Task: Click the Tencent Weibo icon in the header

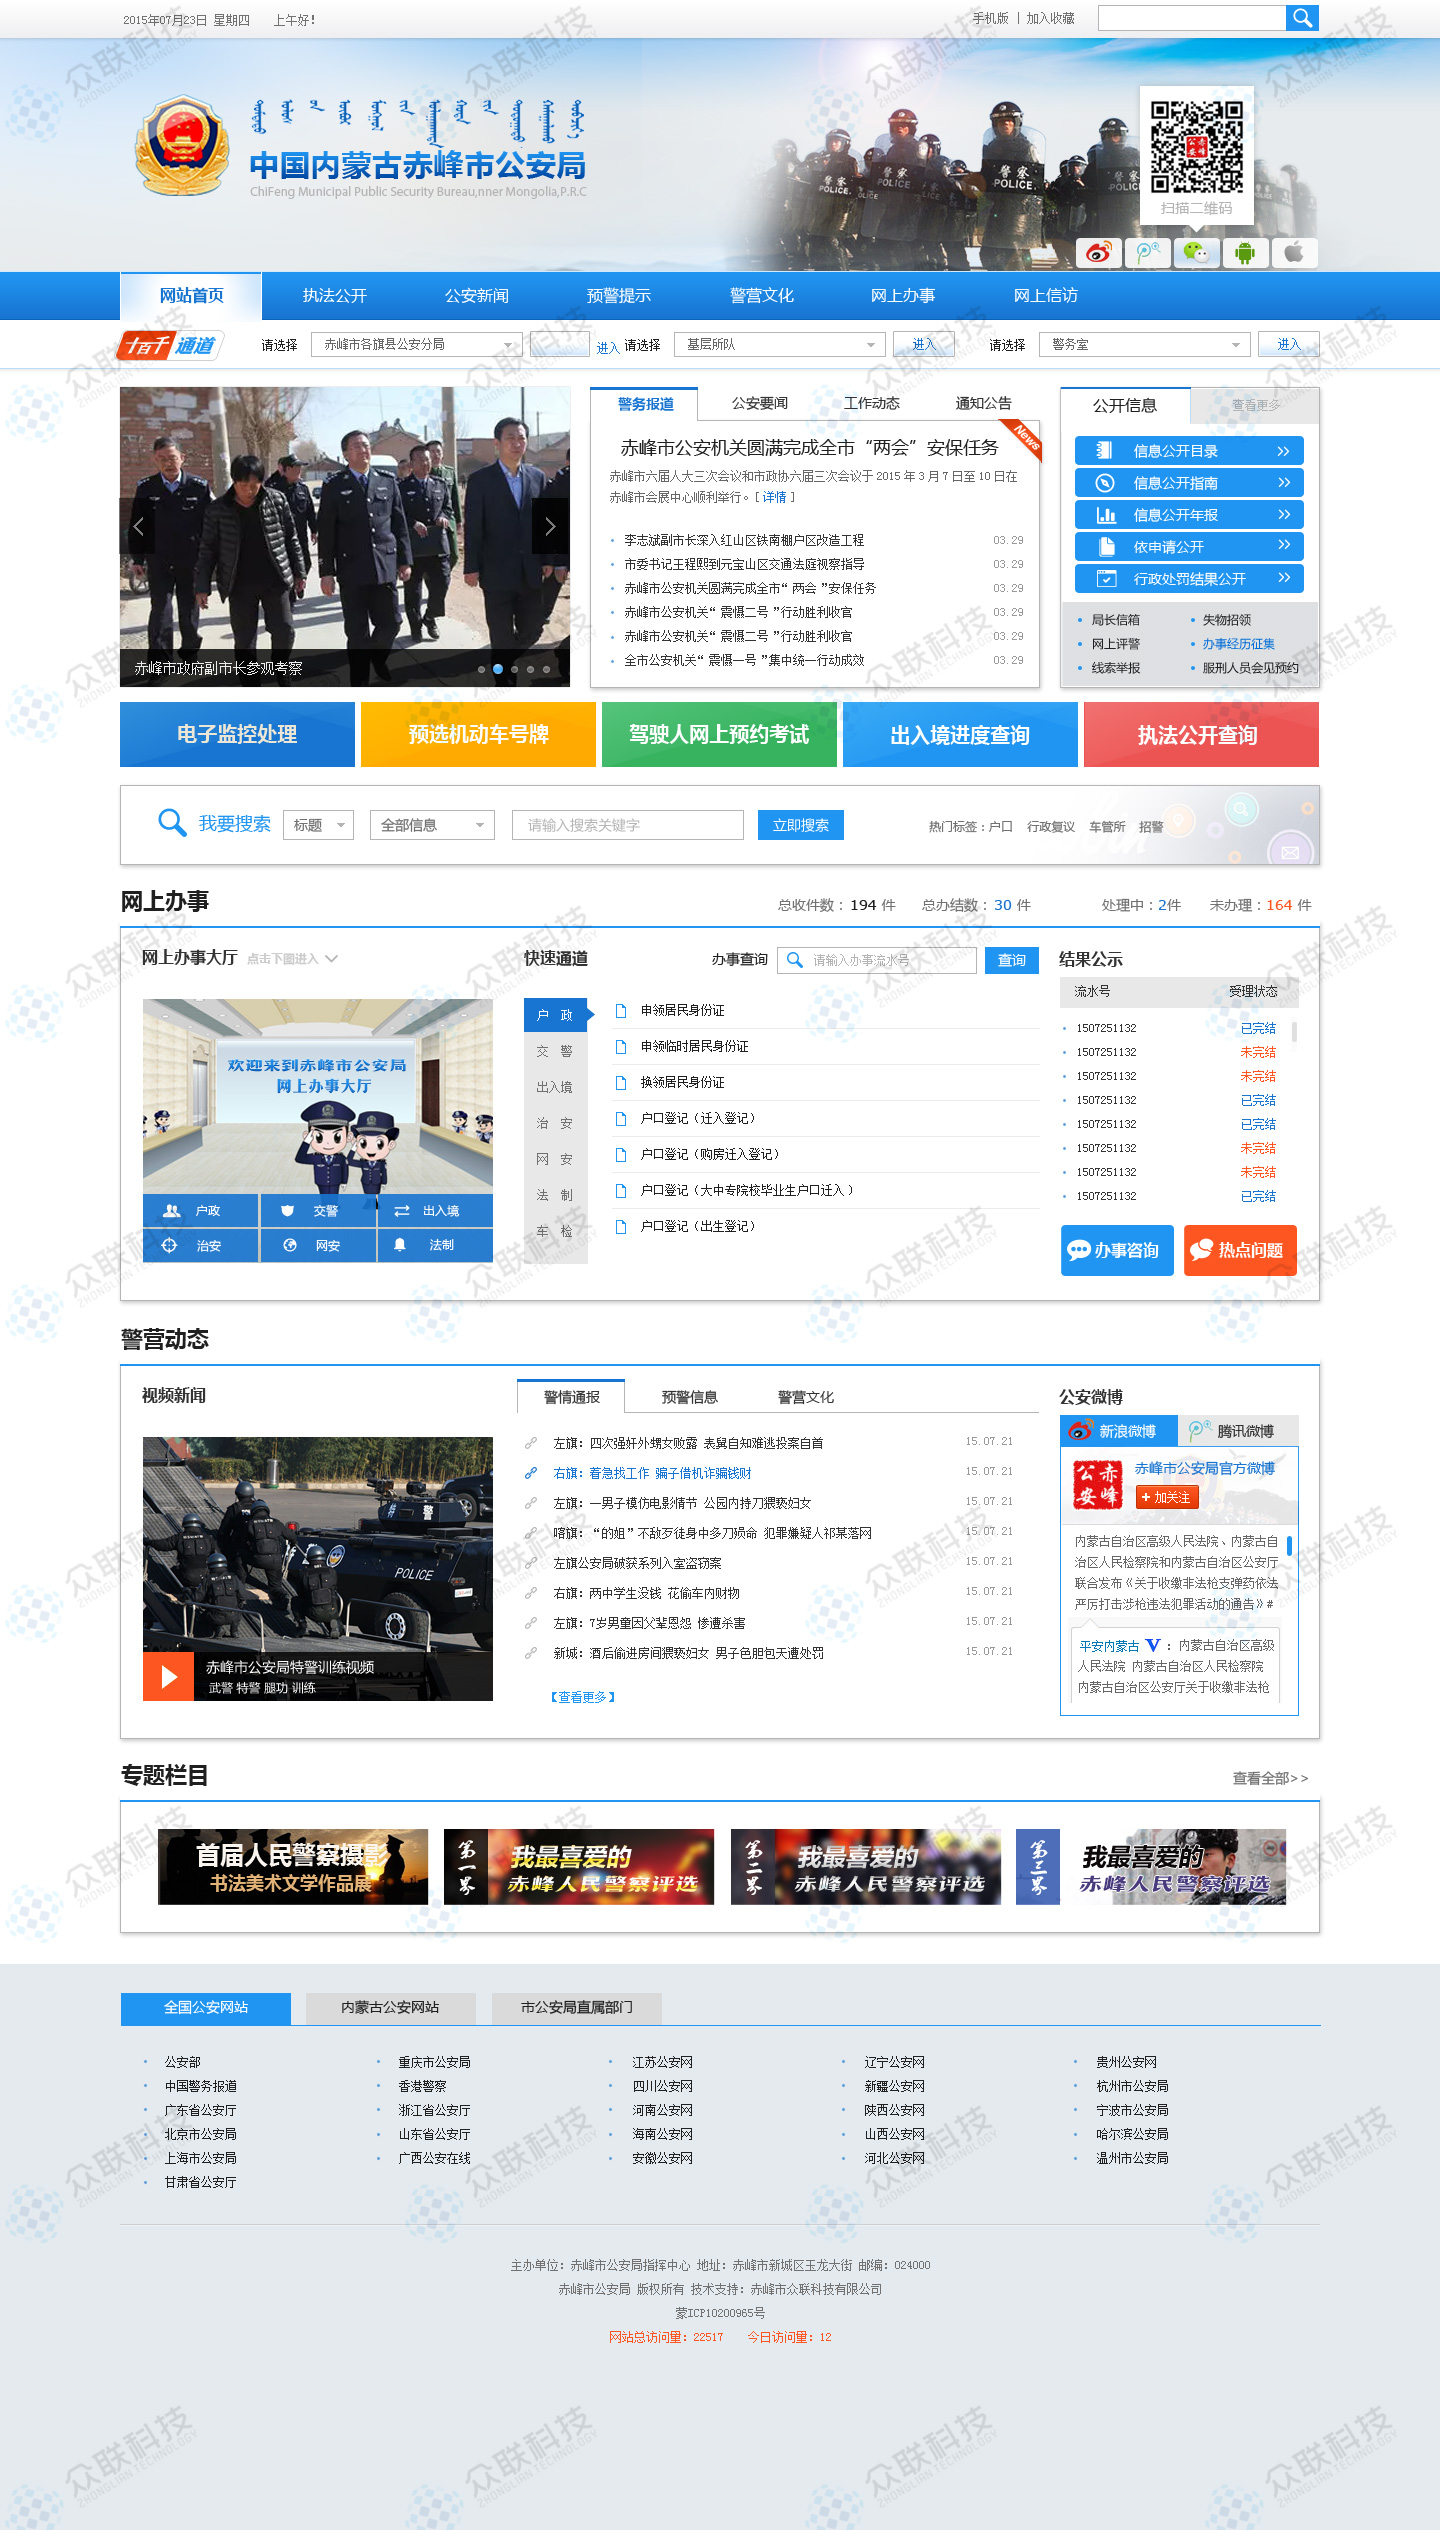Action: [x=1147, y=253]
